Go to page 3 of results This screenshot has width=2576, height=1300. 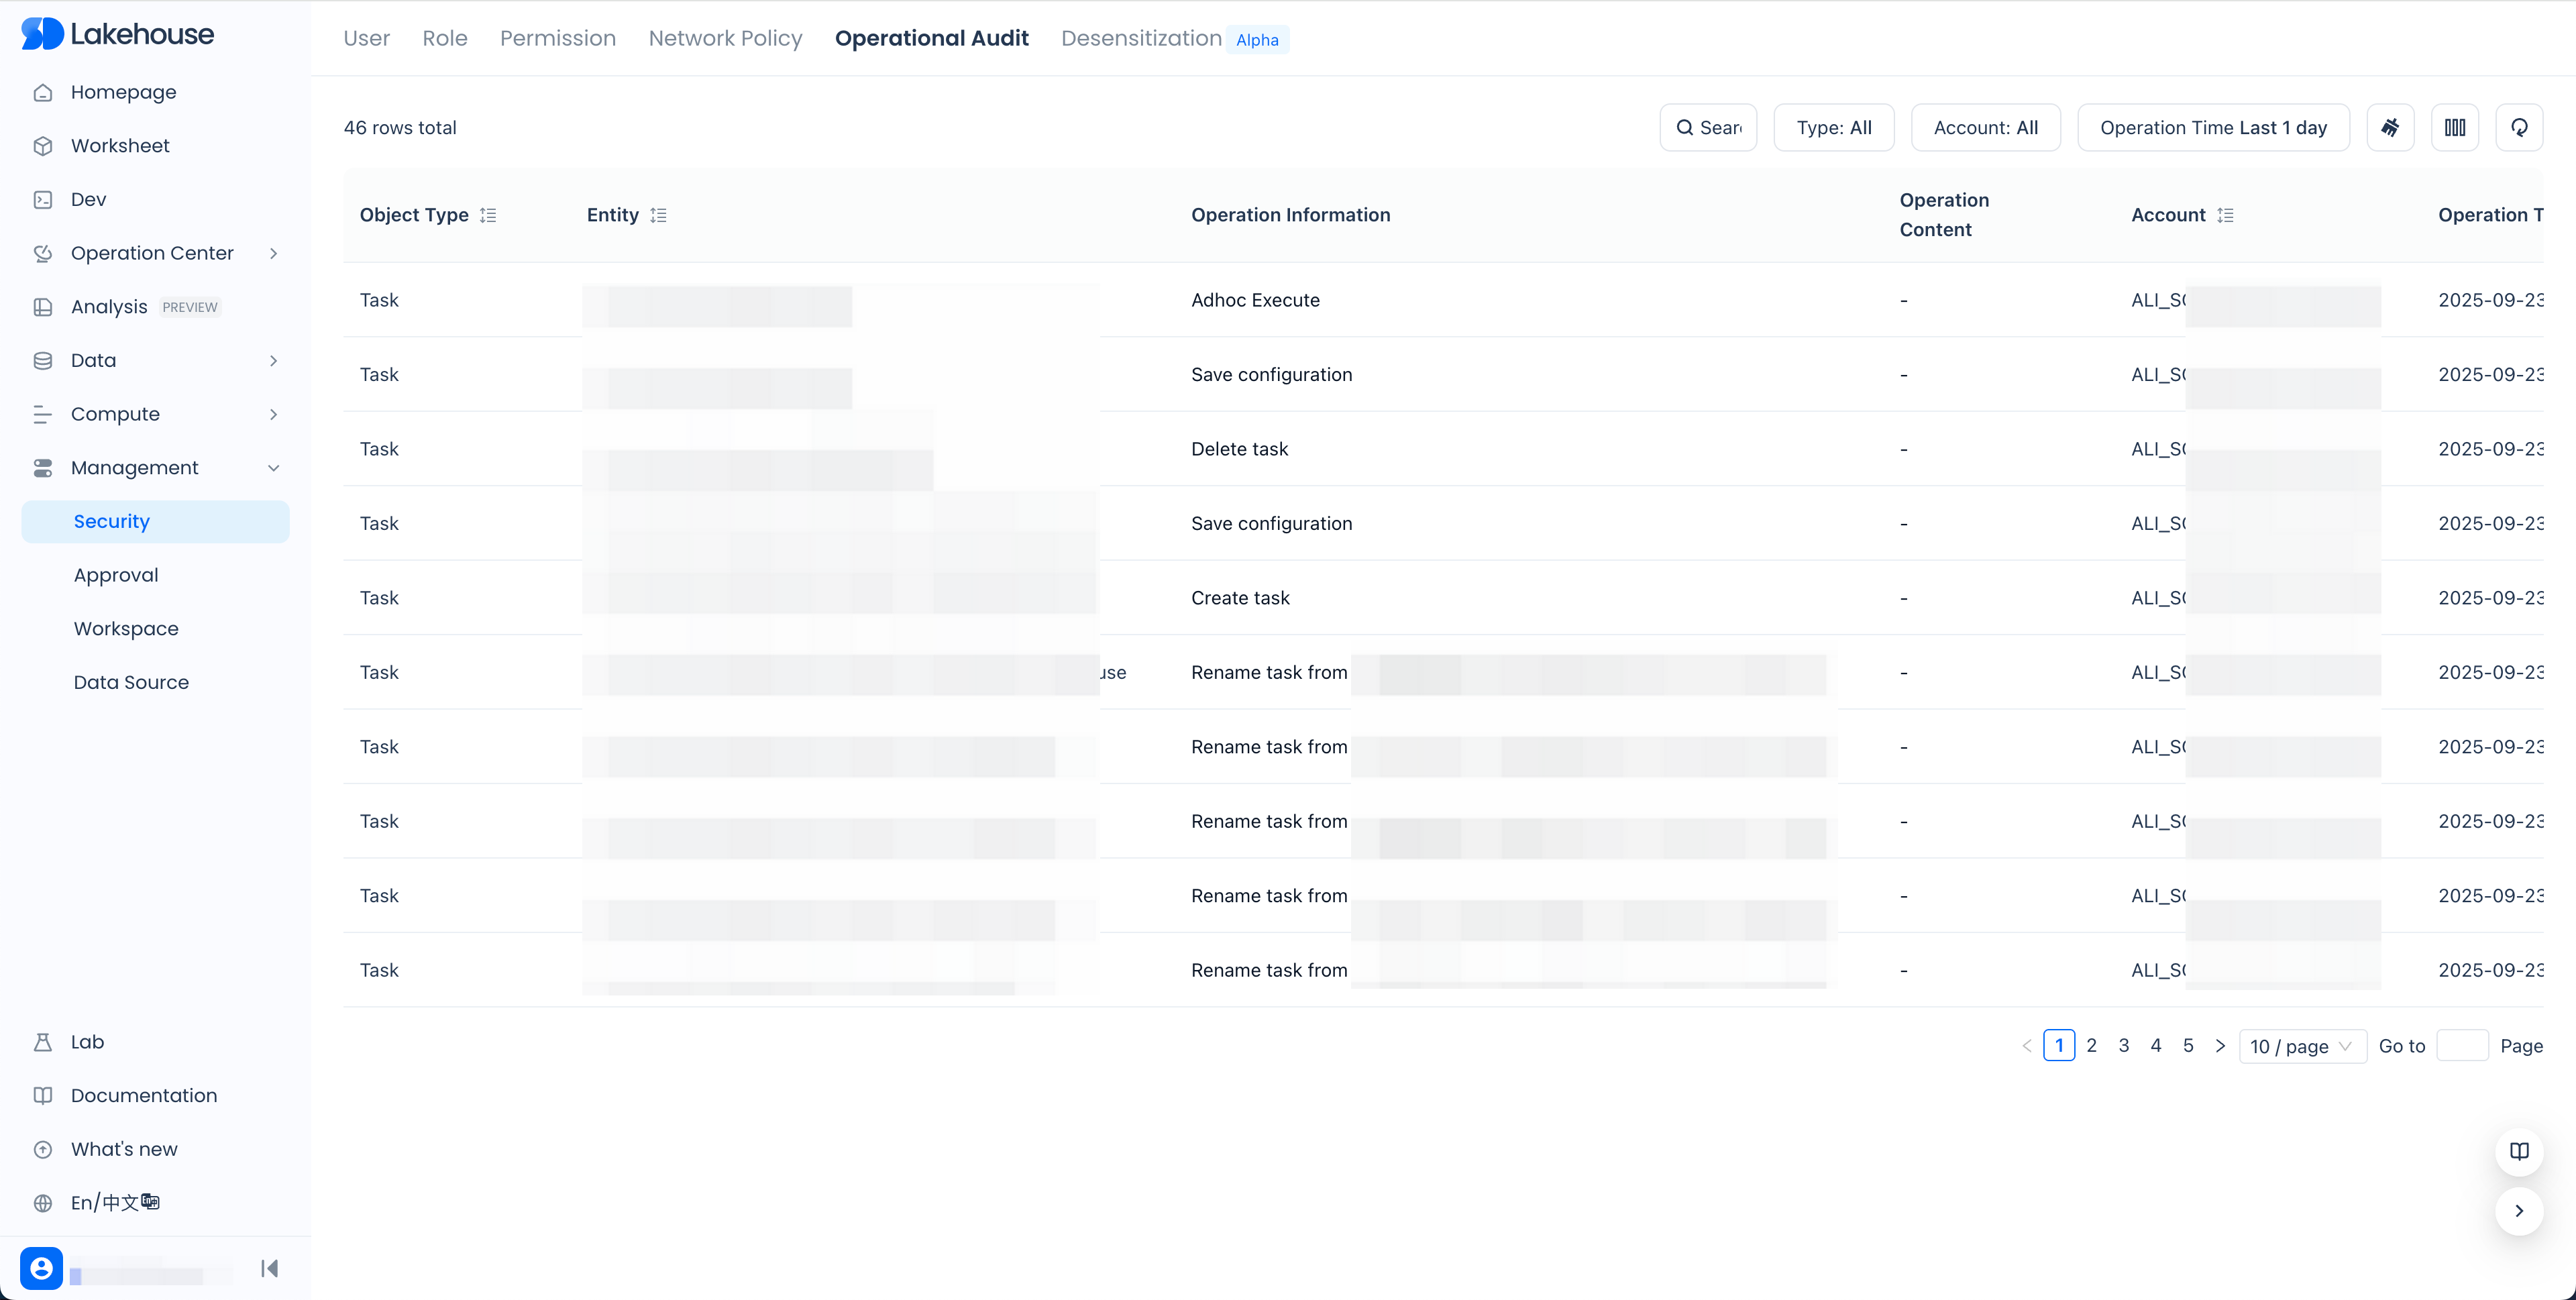pos(2123,1045)
